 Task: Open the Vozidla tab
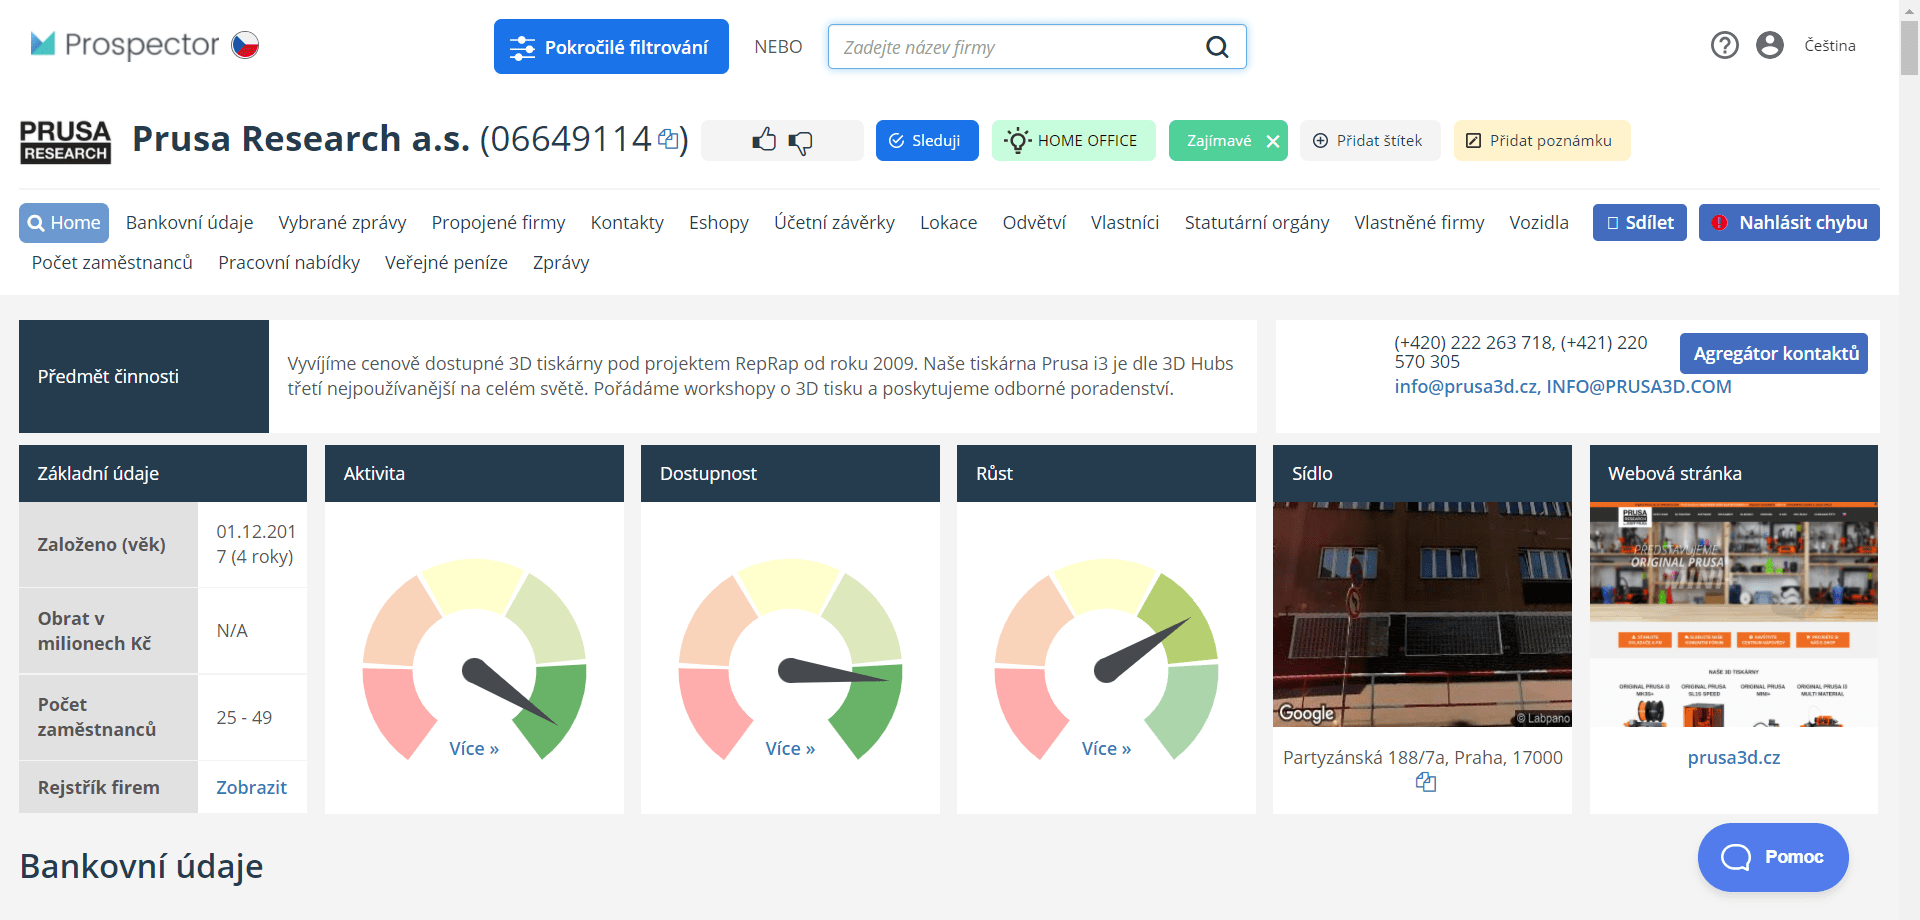pyautogui.click(x=1539, y=223)
